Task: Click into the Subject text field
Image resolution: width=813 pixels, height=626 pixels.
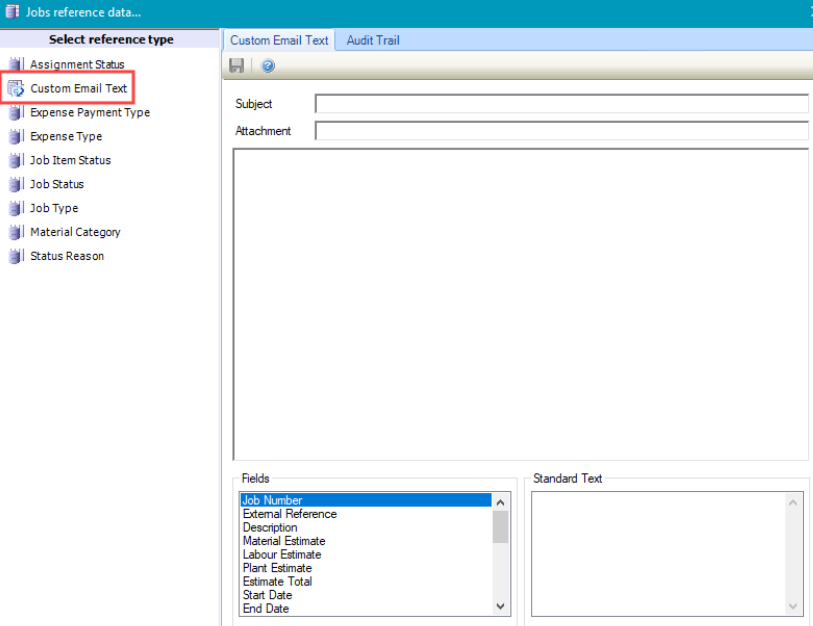Action: tap(560, 104)
